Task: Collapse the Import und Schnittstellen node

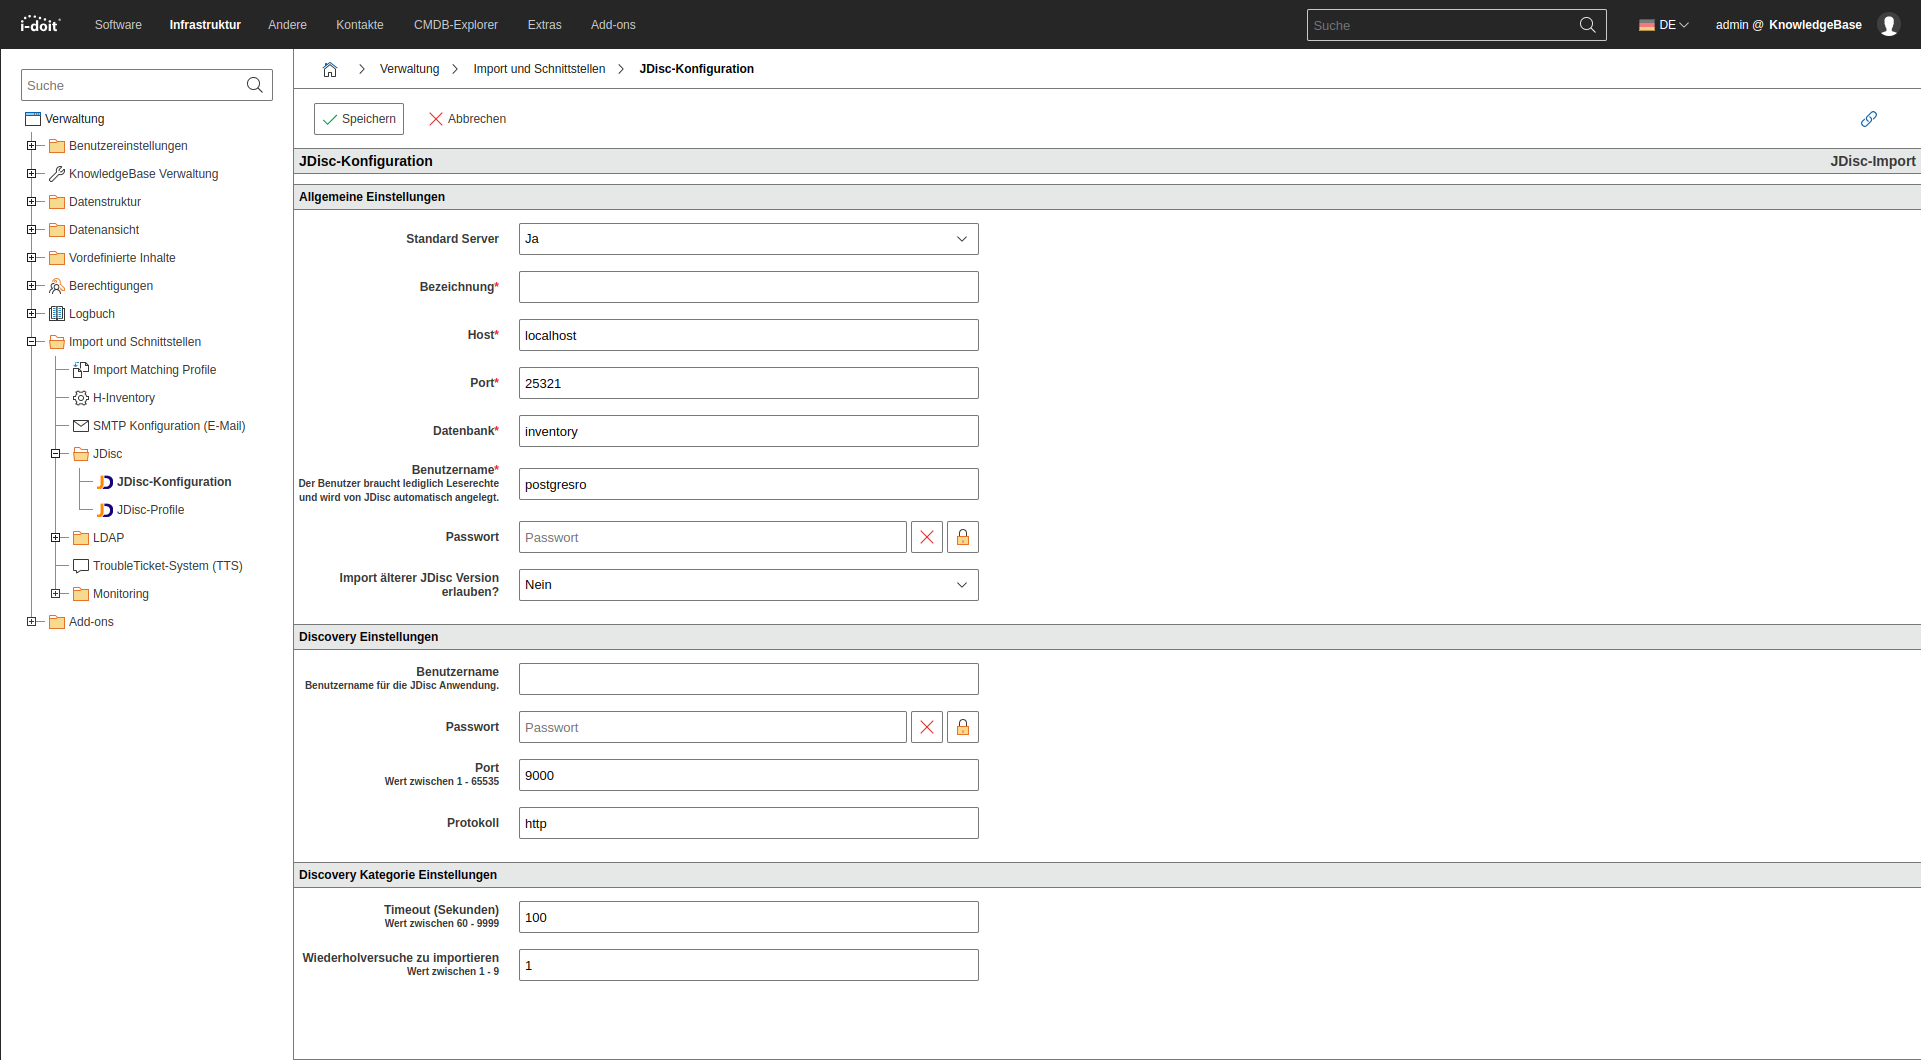Action: click(32, 342)
